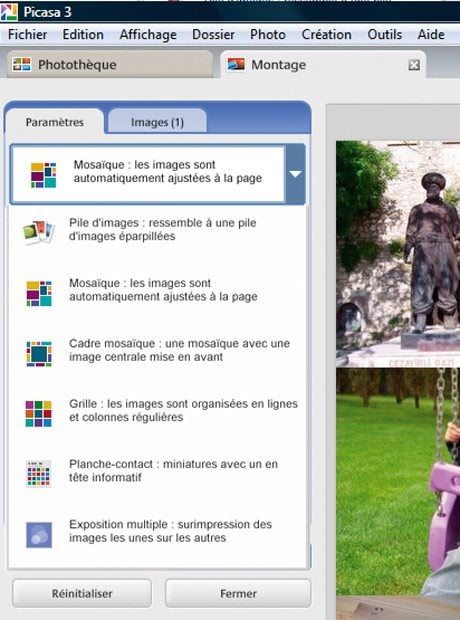Click the Réinitialiser button
Image resolution: width=460 pixels, height=620 pixels.
[x=82, y=594]
